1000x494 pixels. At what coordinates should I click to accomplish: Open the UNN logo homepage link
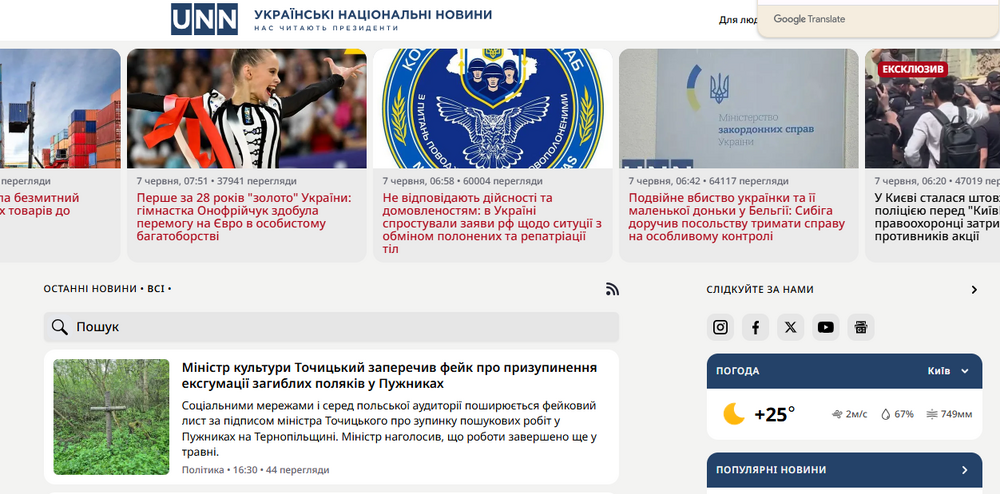click(204, 19)
